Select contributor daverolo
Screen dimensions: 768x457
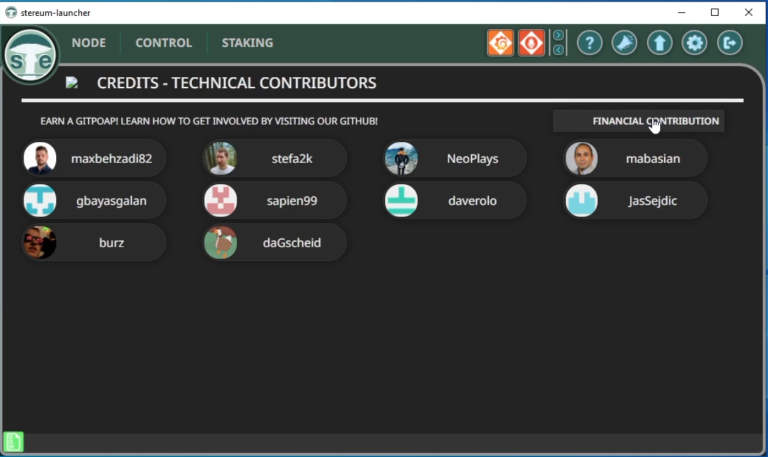click(455, 201)
